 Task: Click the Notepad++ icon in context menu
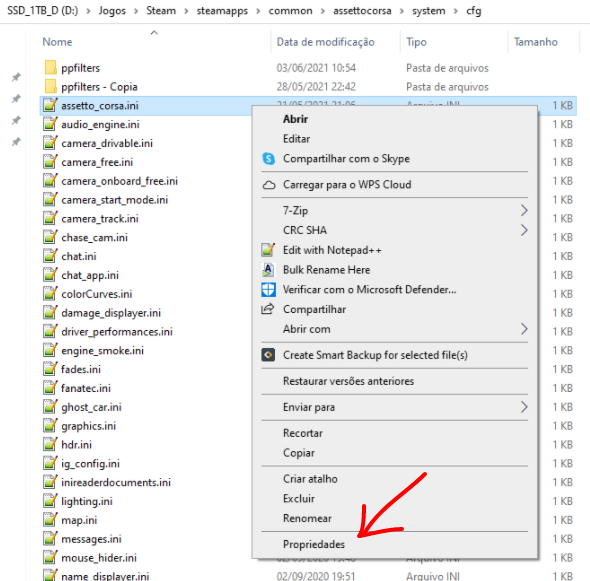[x=268, y=250]
